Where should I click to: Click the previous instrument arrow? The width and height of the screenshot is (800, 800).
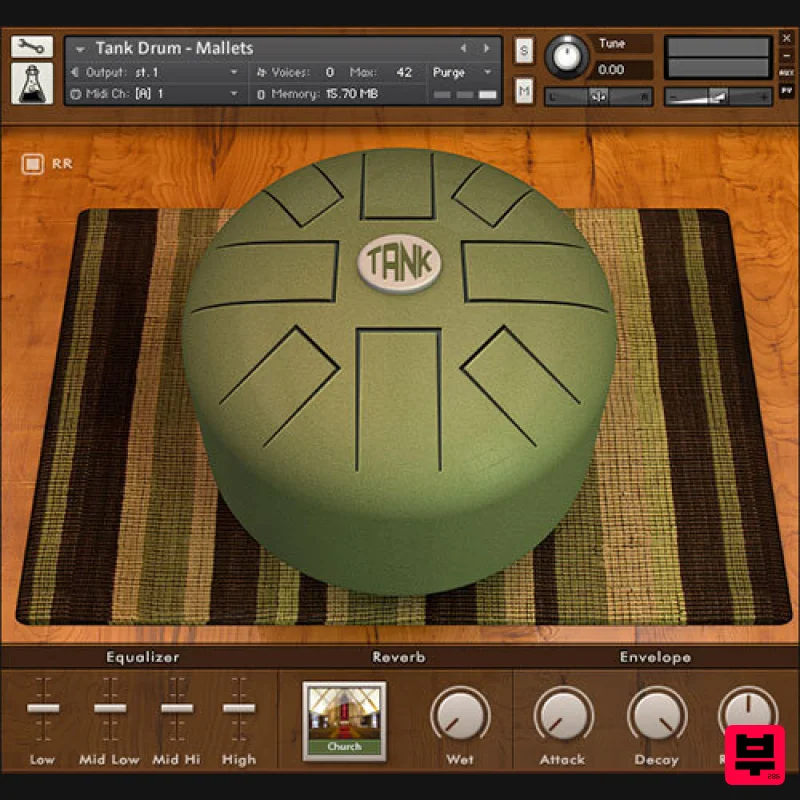click(x=463, y=47)
